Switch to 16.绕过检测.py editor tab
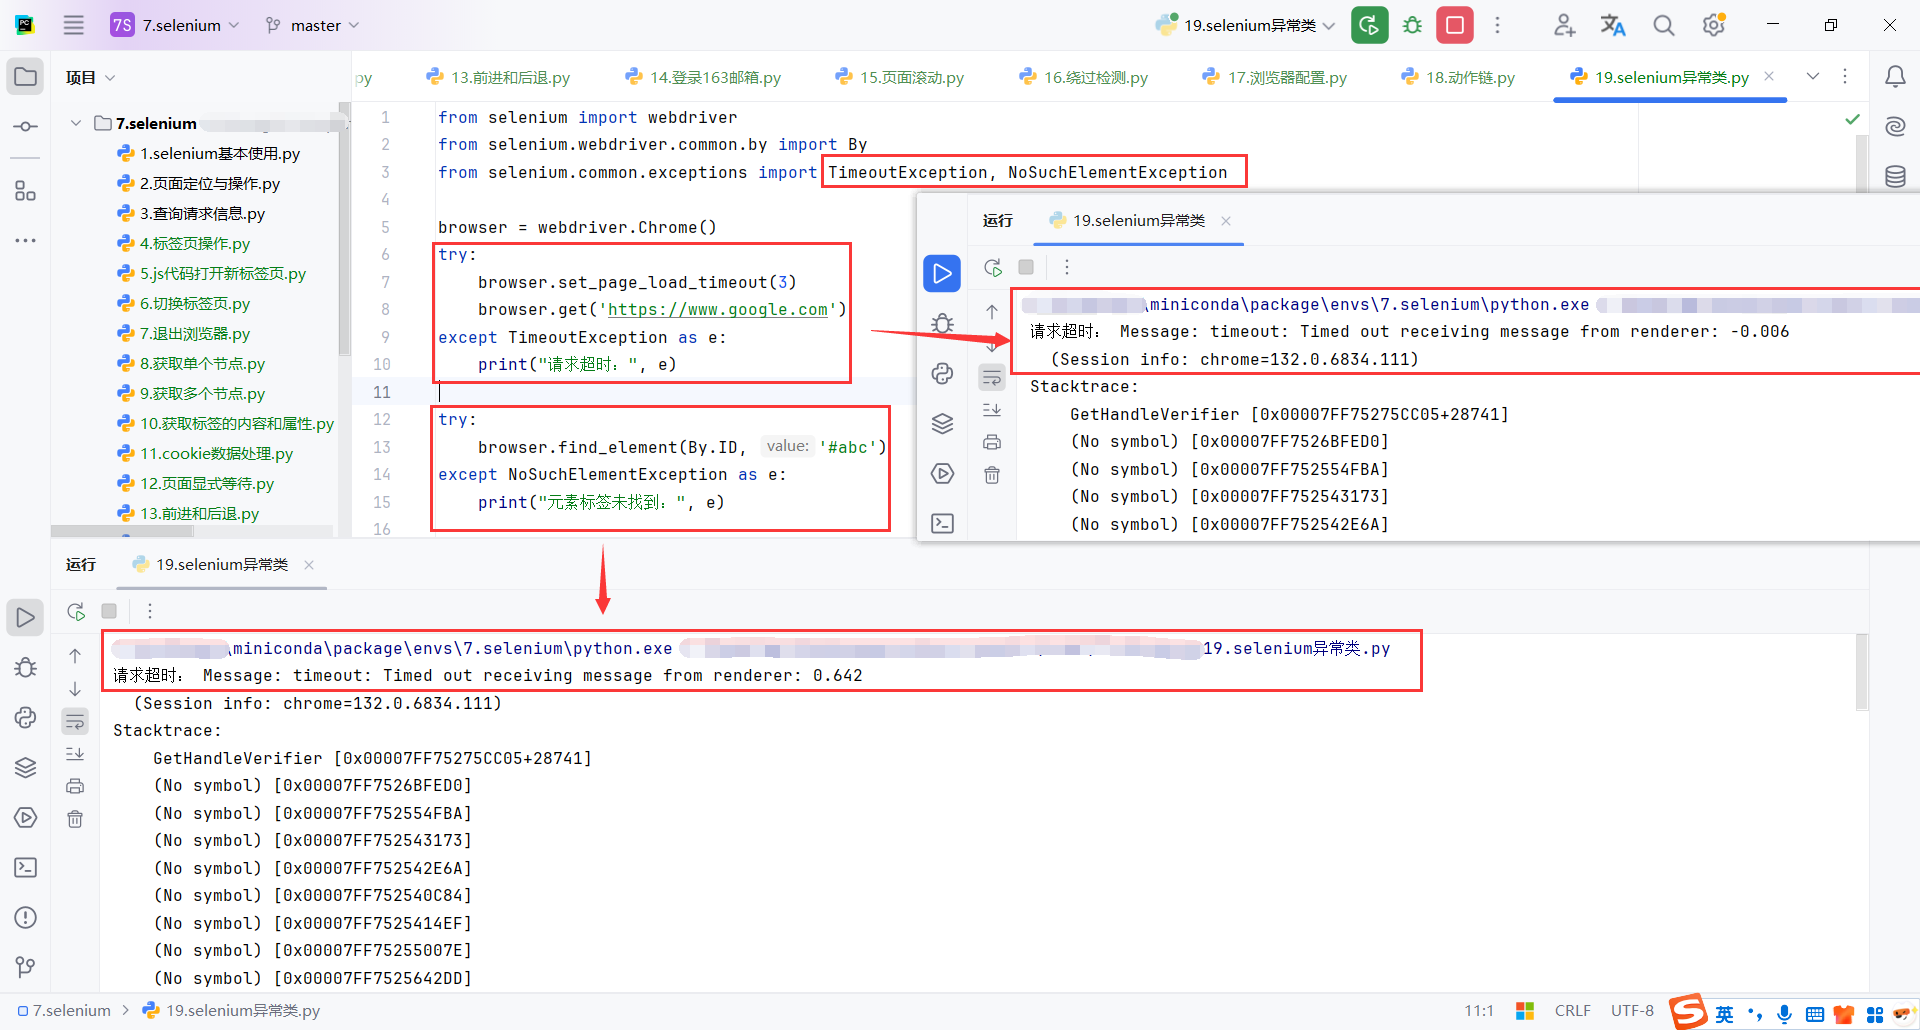The height and width of the screenshot is (1030, 1920). click(x=1084, y=77)
